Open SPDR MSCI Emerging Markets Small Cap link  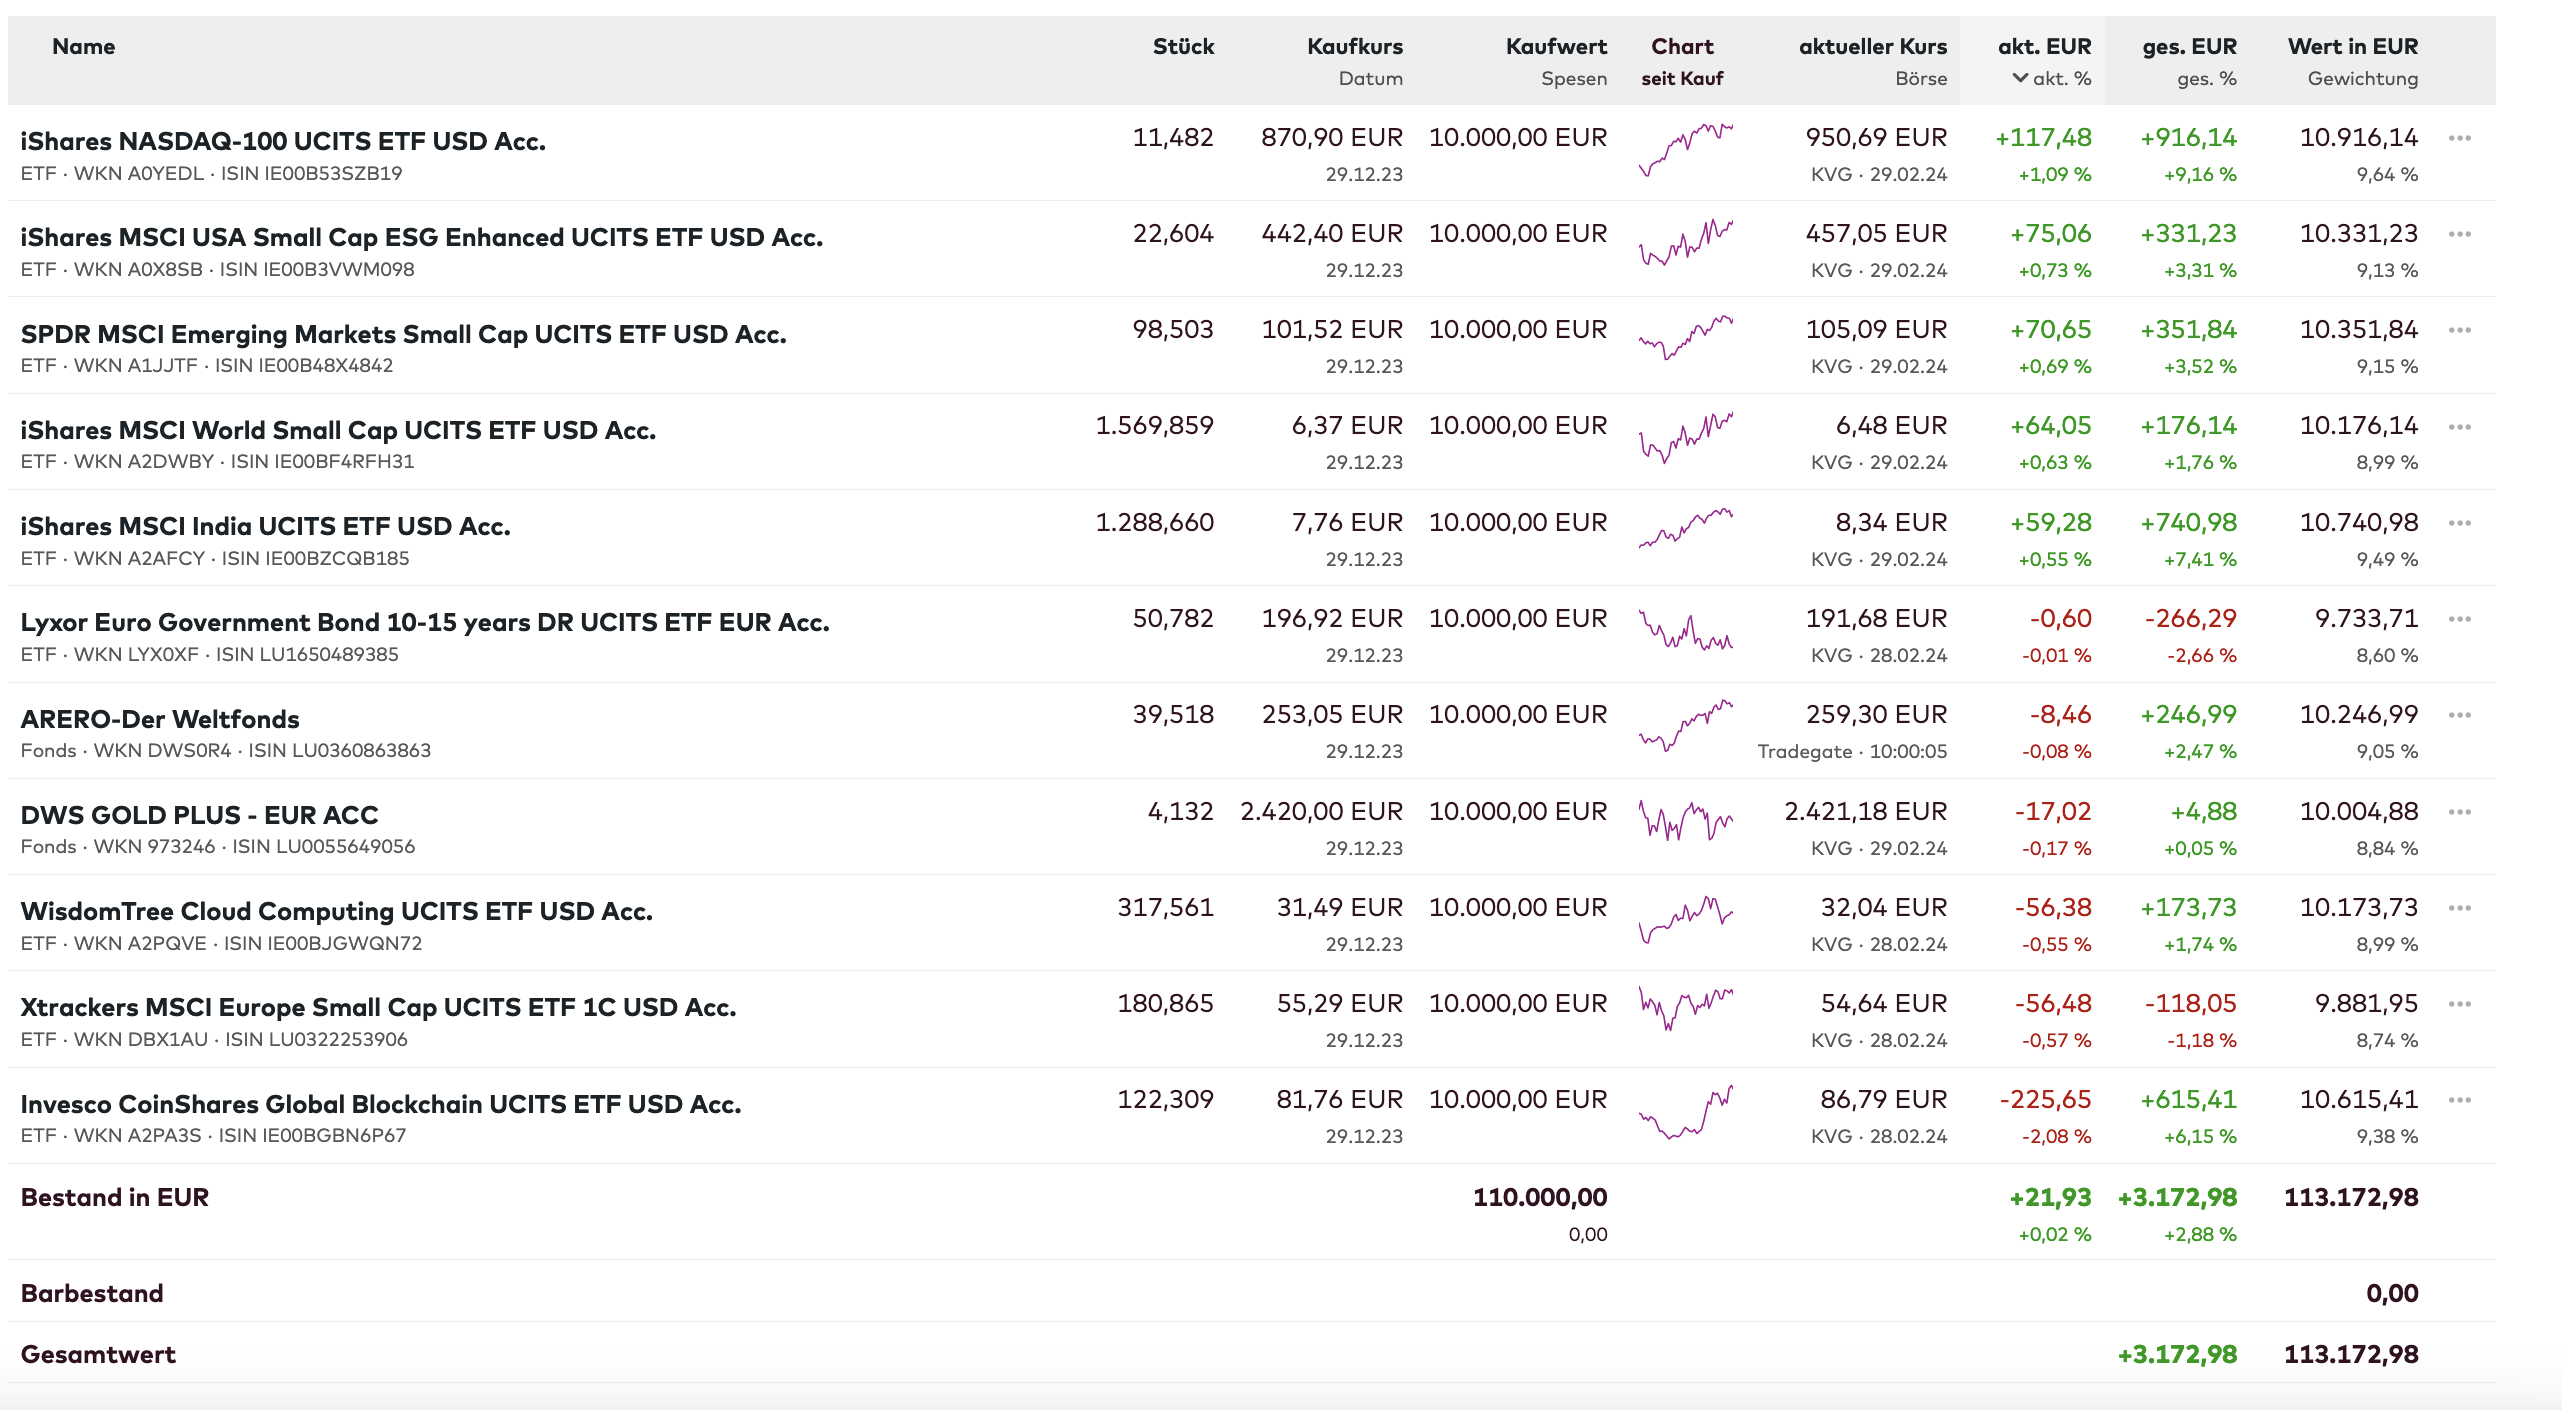pyautogui.click(x=403, y=334)
